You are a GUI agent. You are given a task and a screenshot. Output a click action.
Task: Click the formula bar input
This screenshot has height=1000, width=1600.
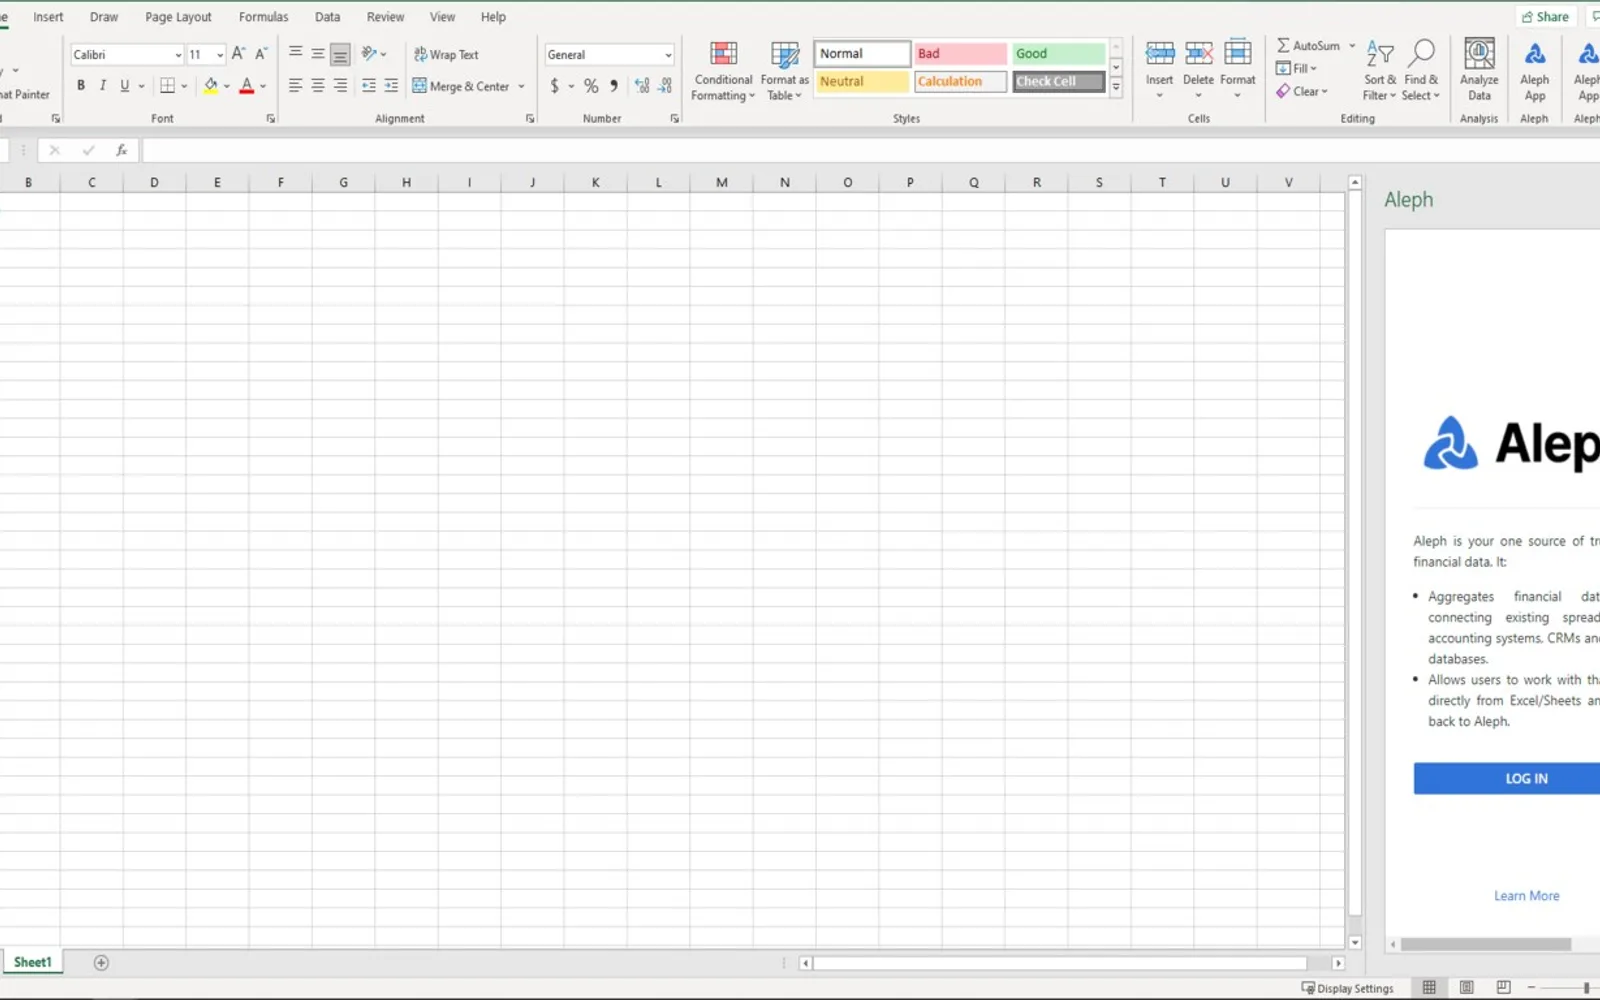click(870, 151)
